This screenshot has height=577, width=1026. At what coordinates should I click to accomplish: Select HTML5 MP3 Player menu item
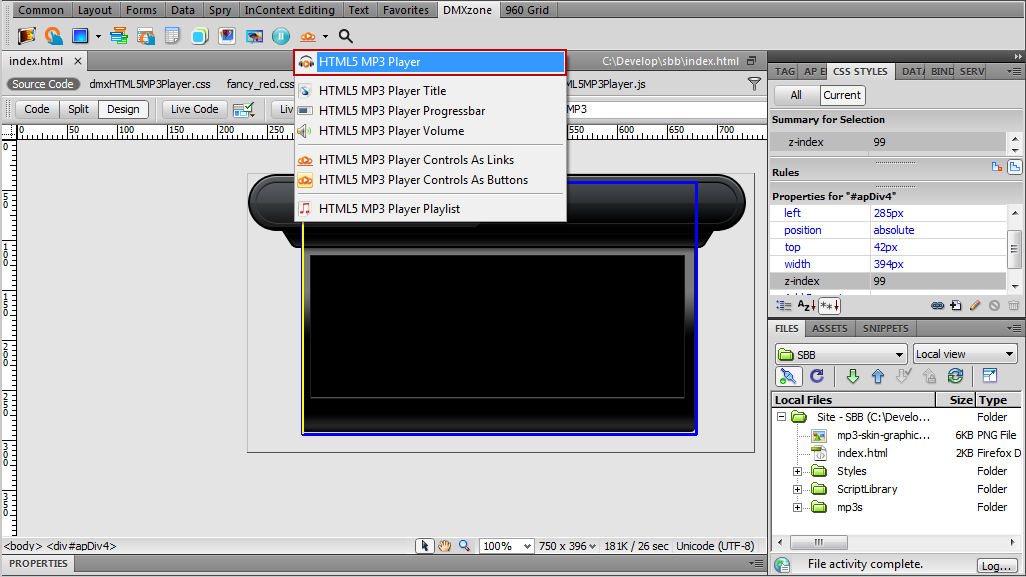(x=430, y=62)
